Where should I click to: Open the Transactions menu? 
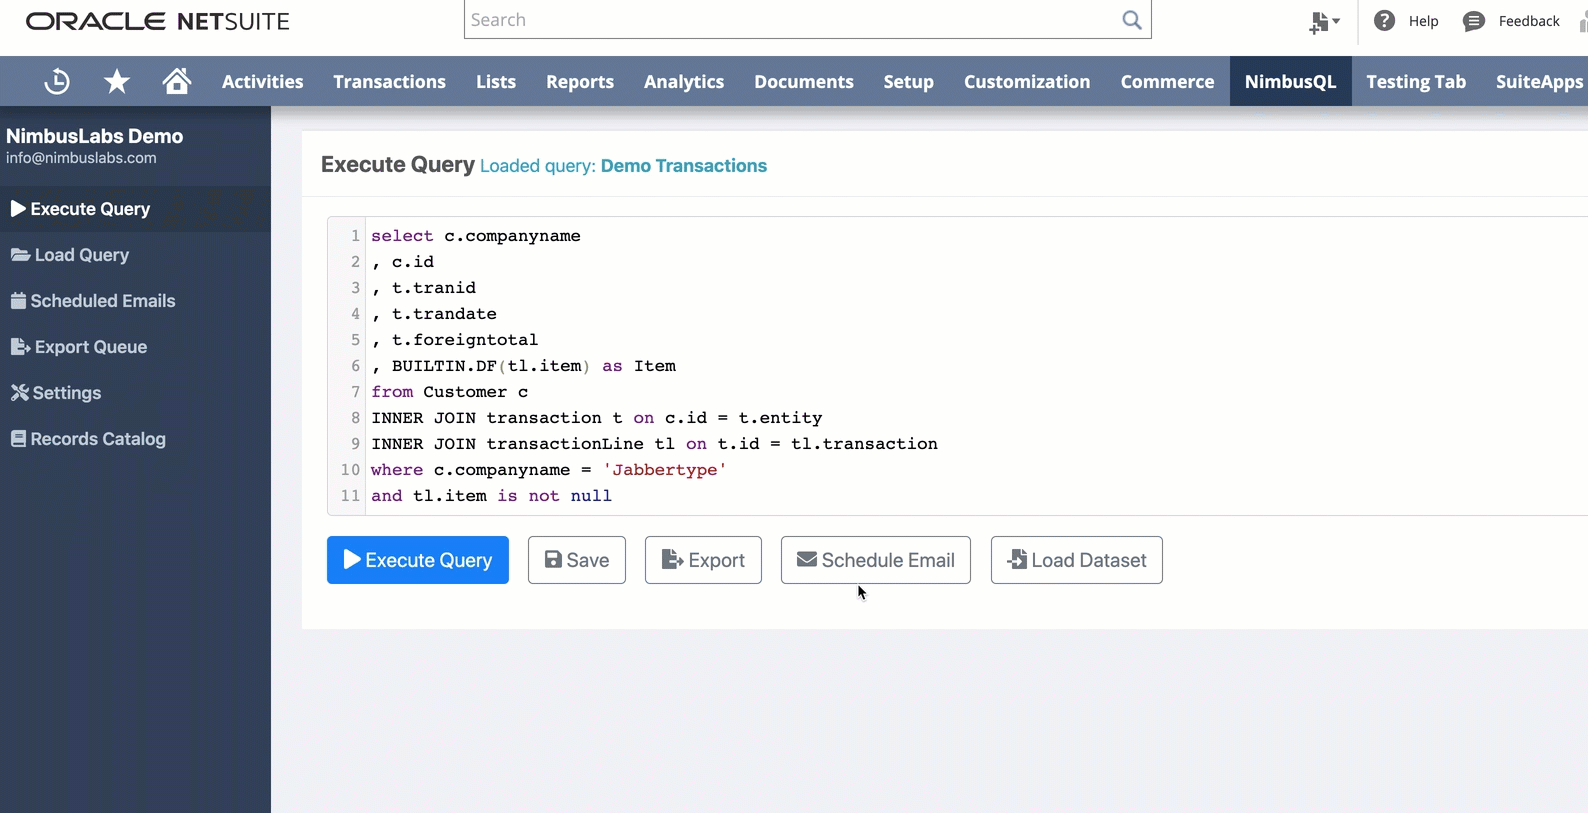(390, 82)
